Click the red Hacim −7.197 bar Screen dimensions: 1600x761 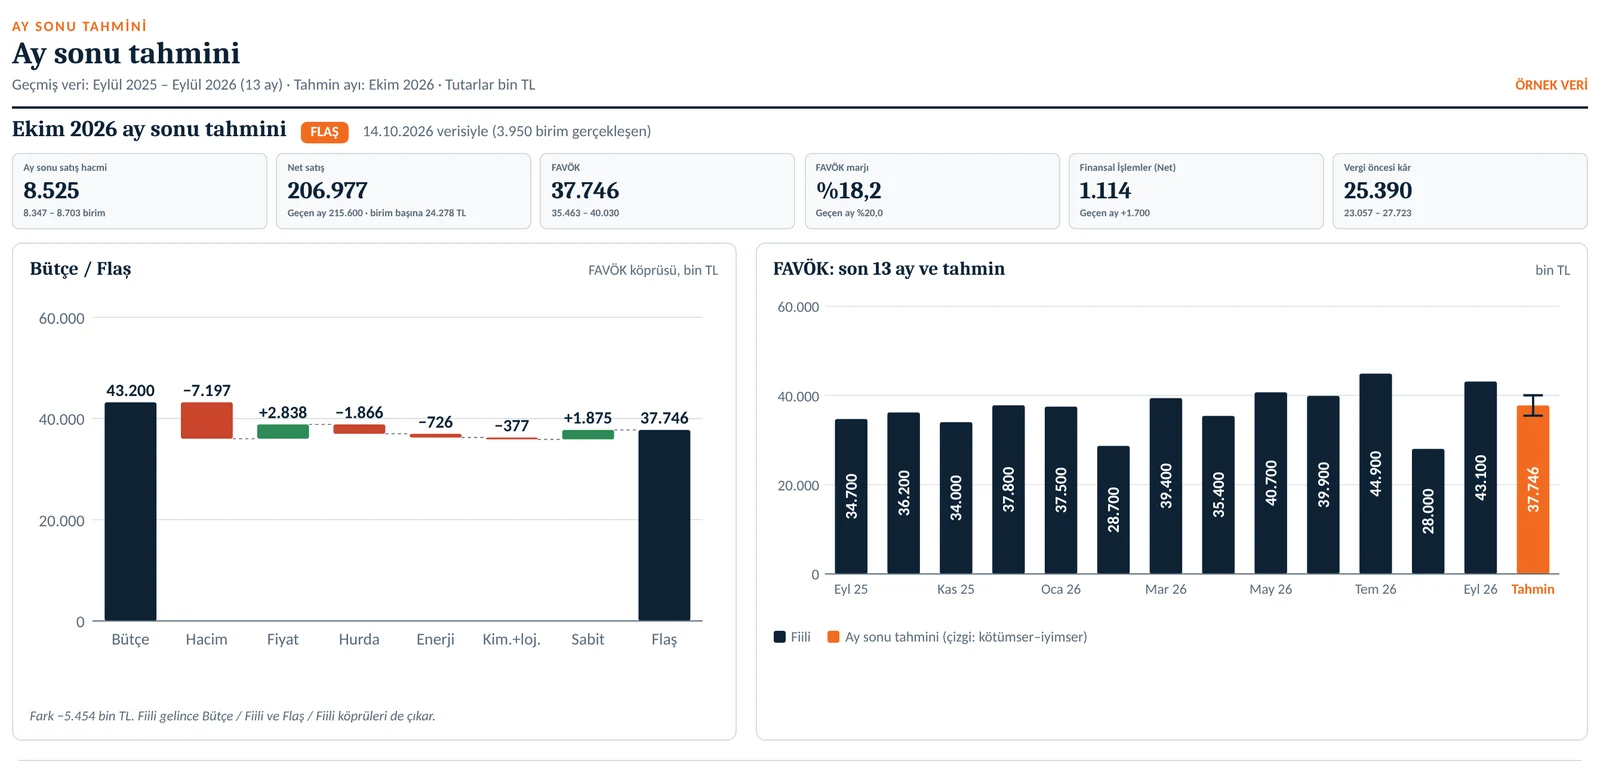206,420
